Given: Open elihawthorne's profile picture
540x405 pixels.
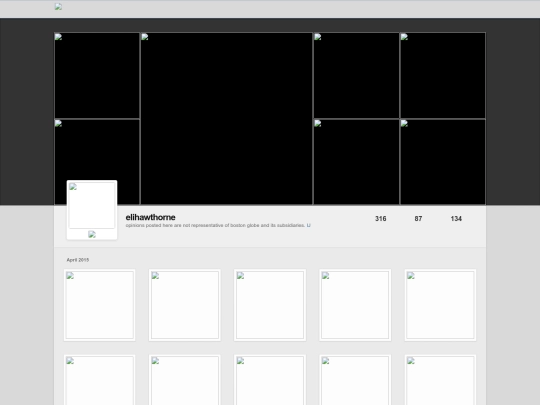Looking at the screenshot, I should 92,206.
